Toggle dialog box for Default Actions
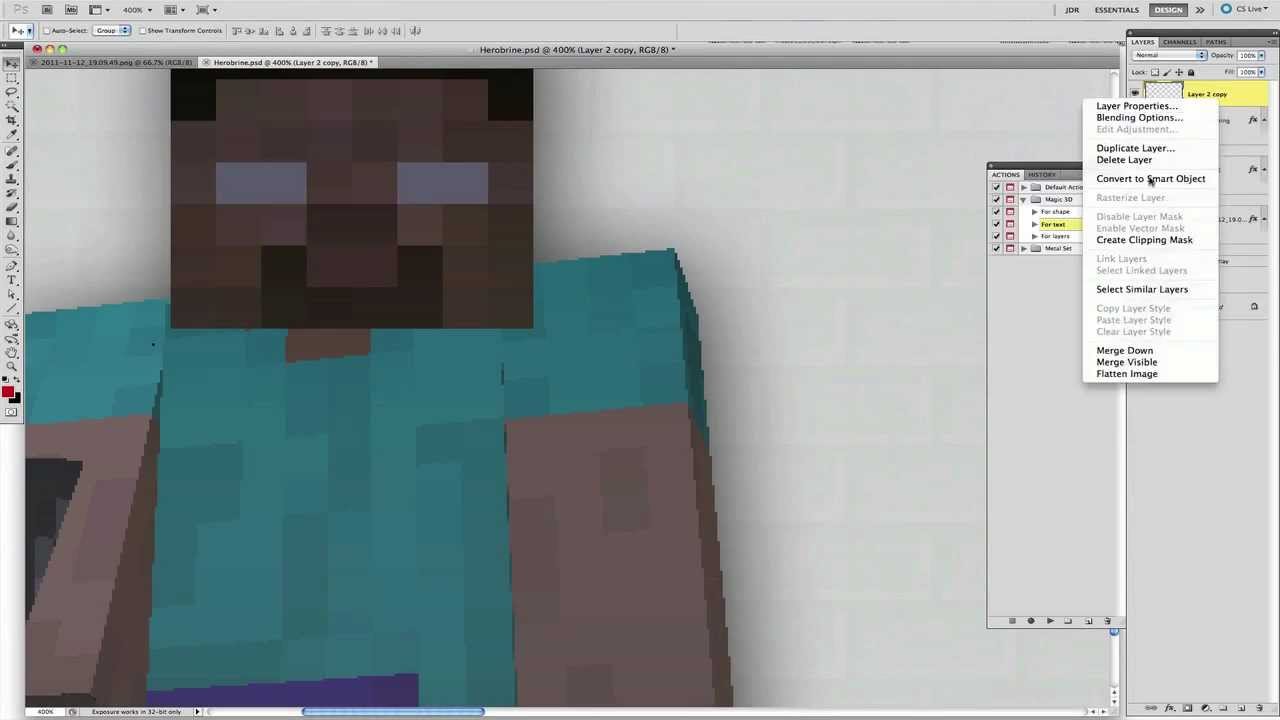The height and width of the screenshot is (720, 1280). [x=1010, y=187]
